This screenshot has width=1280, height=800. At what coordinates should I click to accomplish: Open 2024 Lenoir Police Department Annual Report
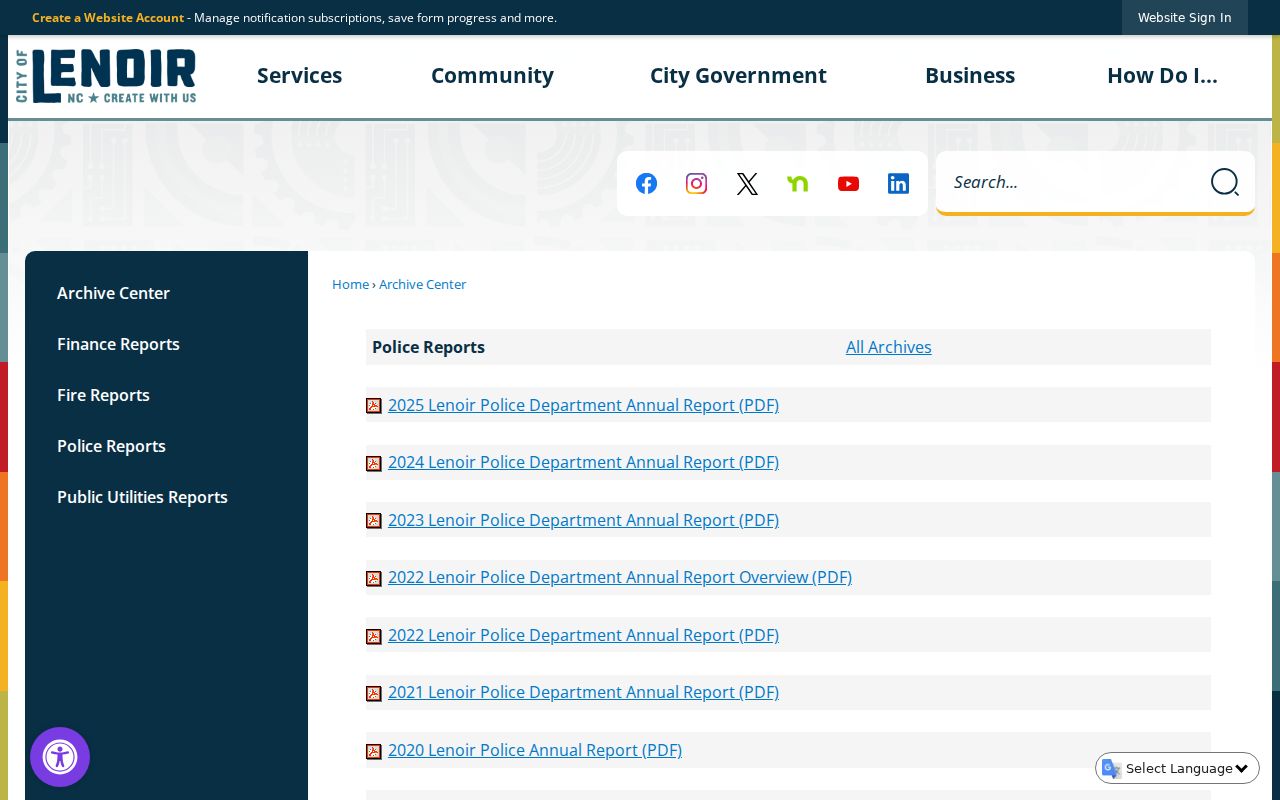[583, 462]
